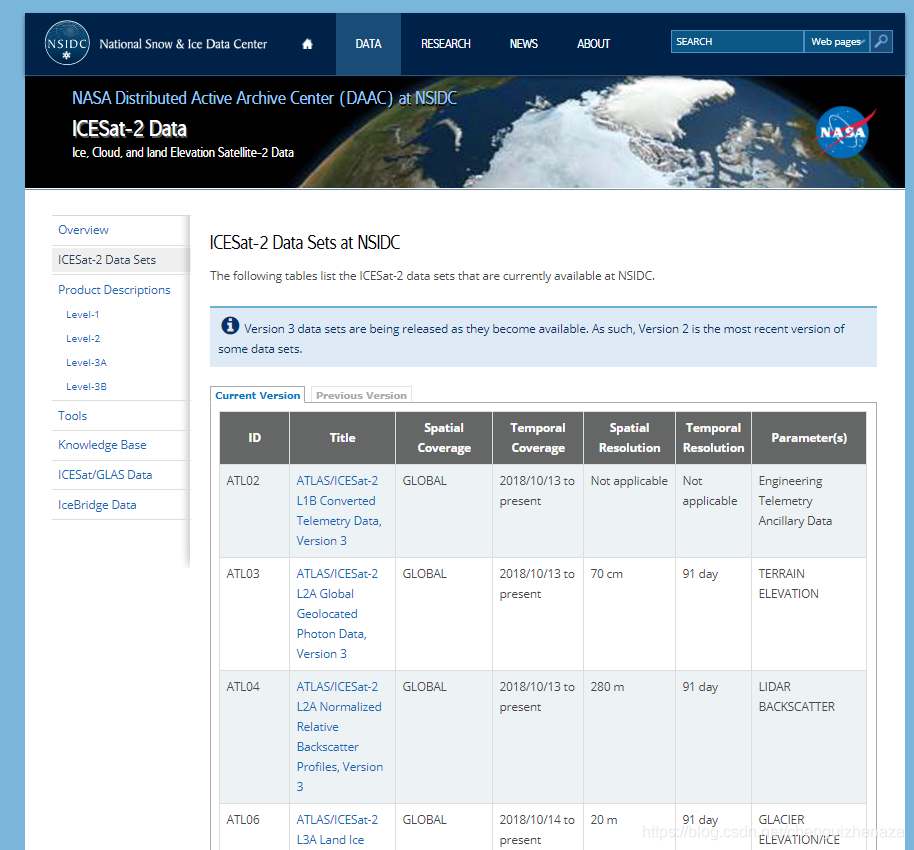This screenshot has width=914, height=850.
Task: Go to home via house icon
Action: [307, 44]
